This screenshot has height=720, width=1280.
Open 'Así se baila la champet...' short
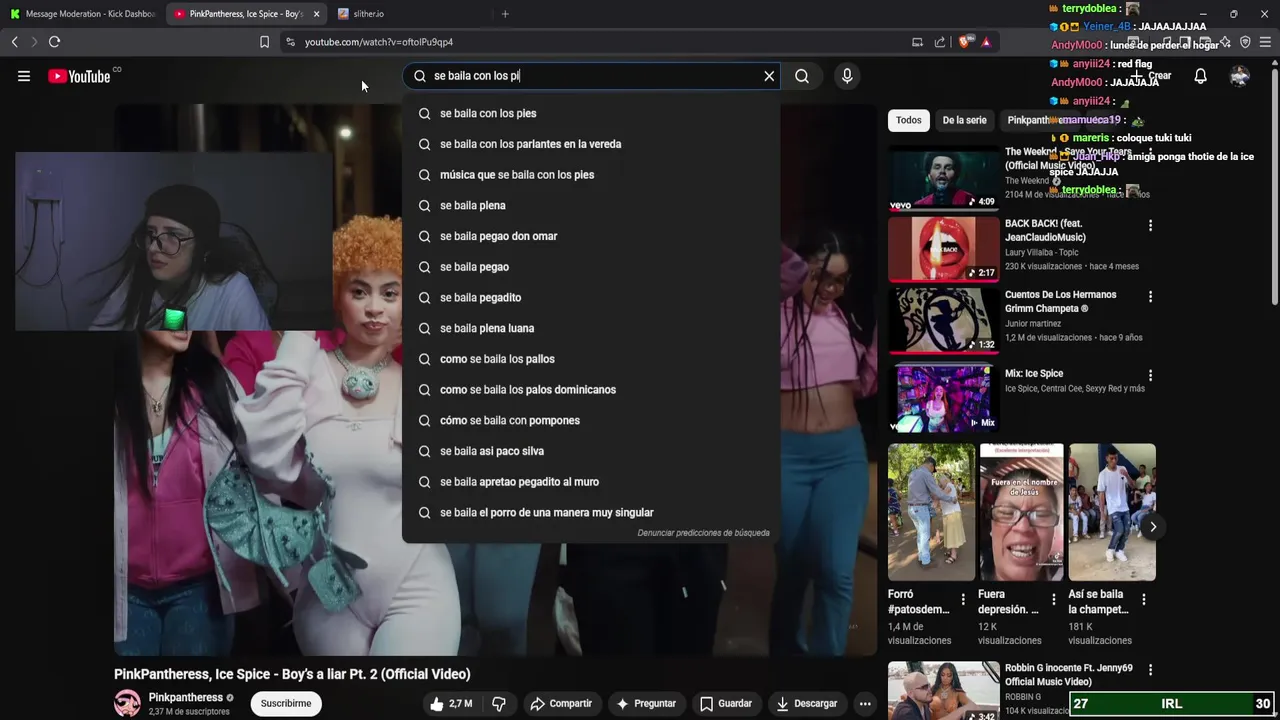coord(1112,512)
